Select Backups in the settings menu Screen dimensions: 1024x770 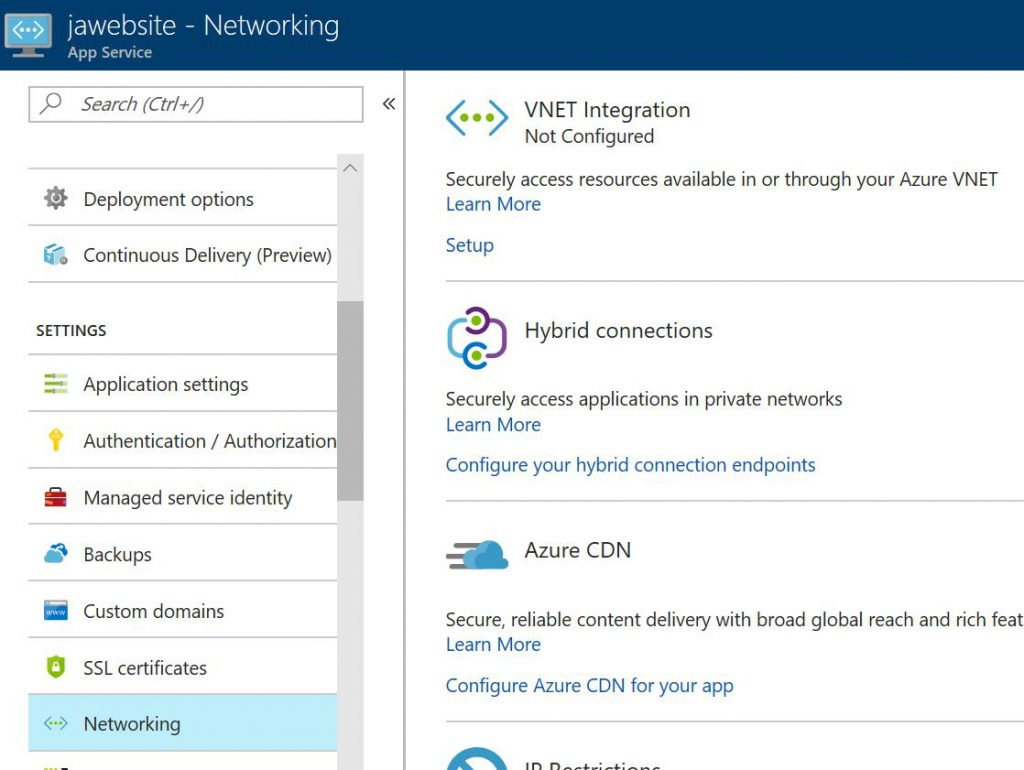[183, 554]
